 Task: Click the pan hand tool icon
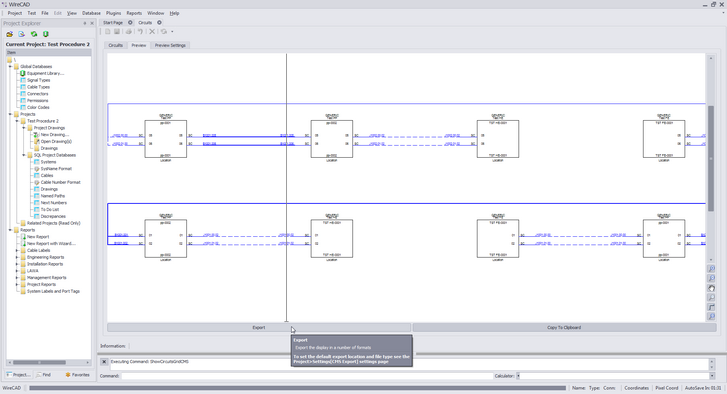coord(711,288)
